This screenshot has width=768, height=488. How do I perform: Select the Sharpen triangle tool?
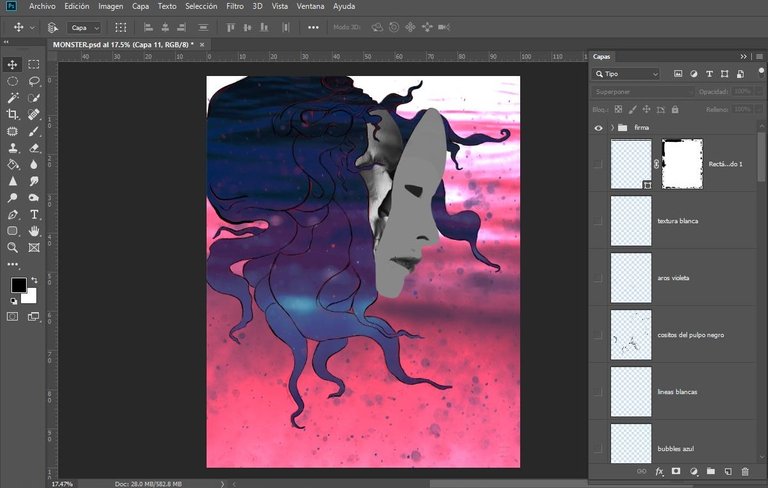(x=12, y=181)
